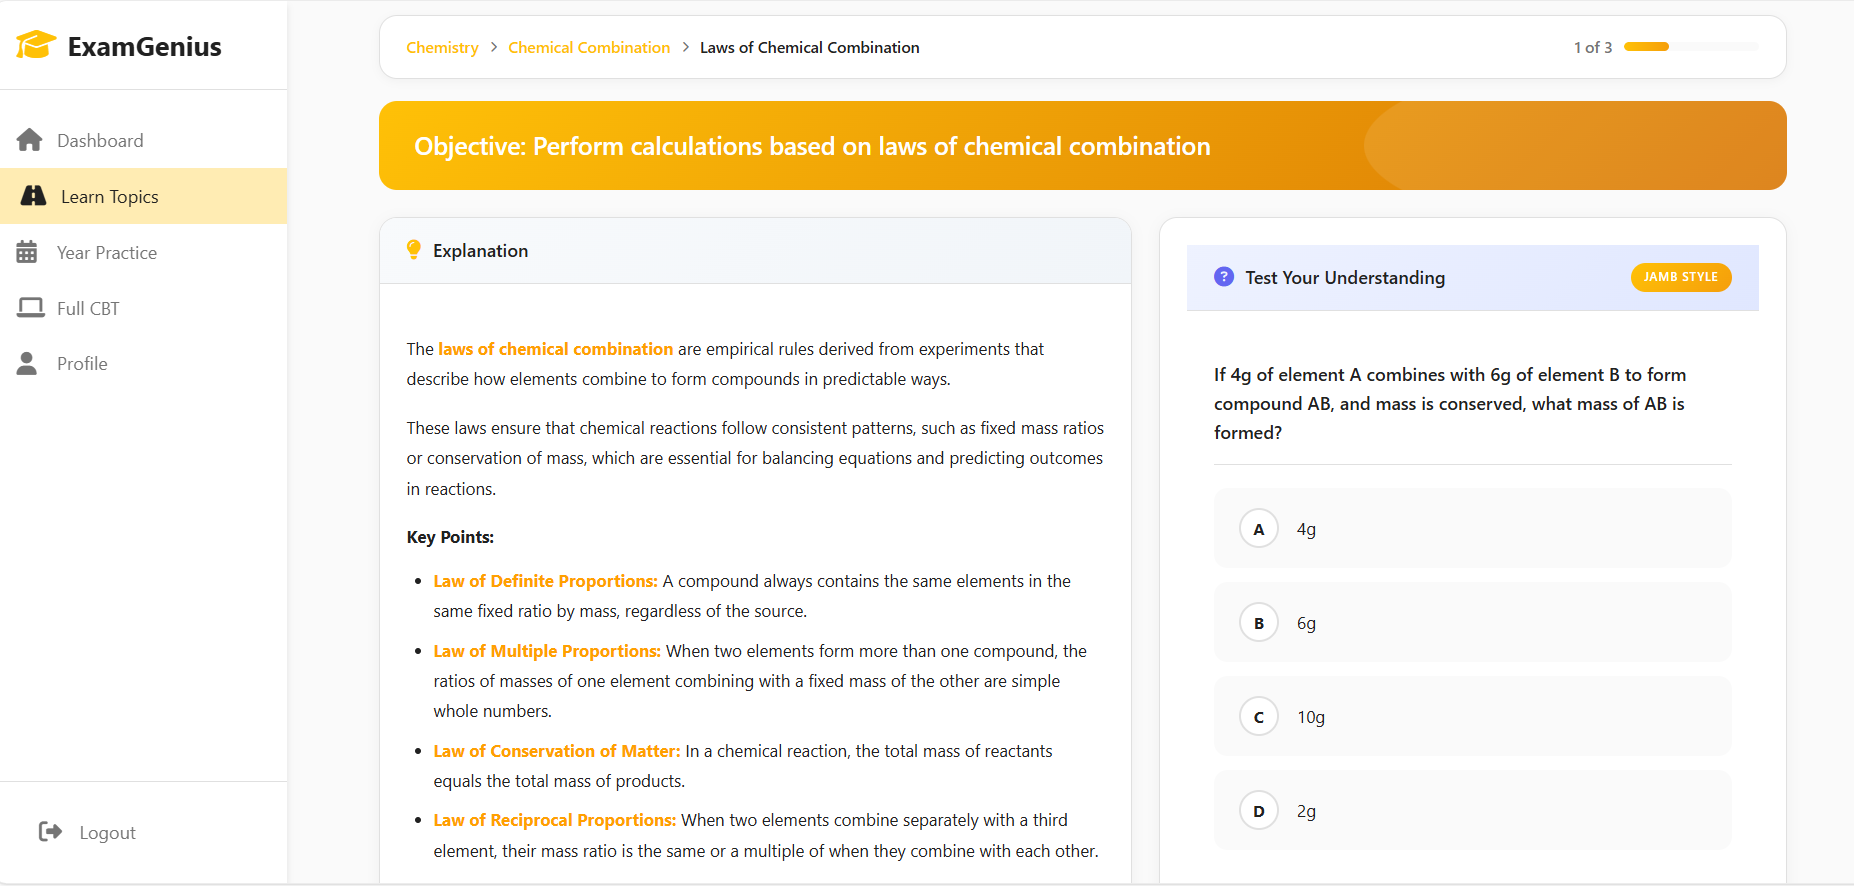The height and width of the screenshot is (886, 1854).
Task: Open the Profile page
Action: tap(144, 363)
